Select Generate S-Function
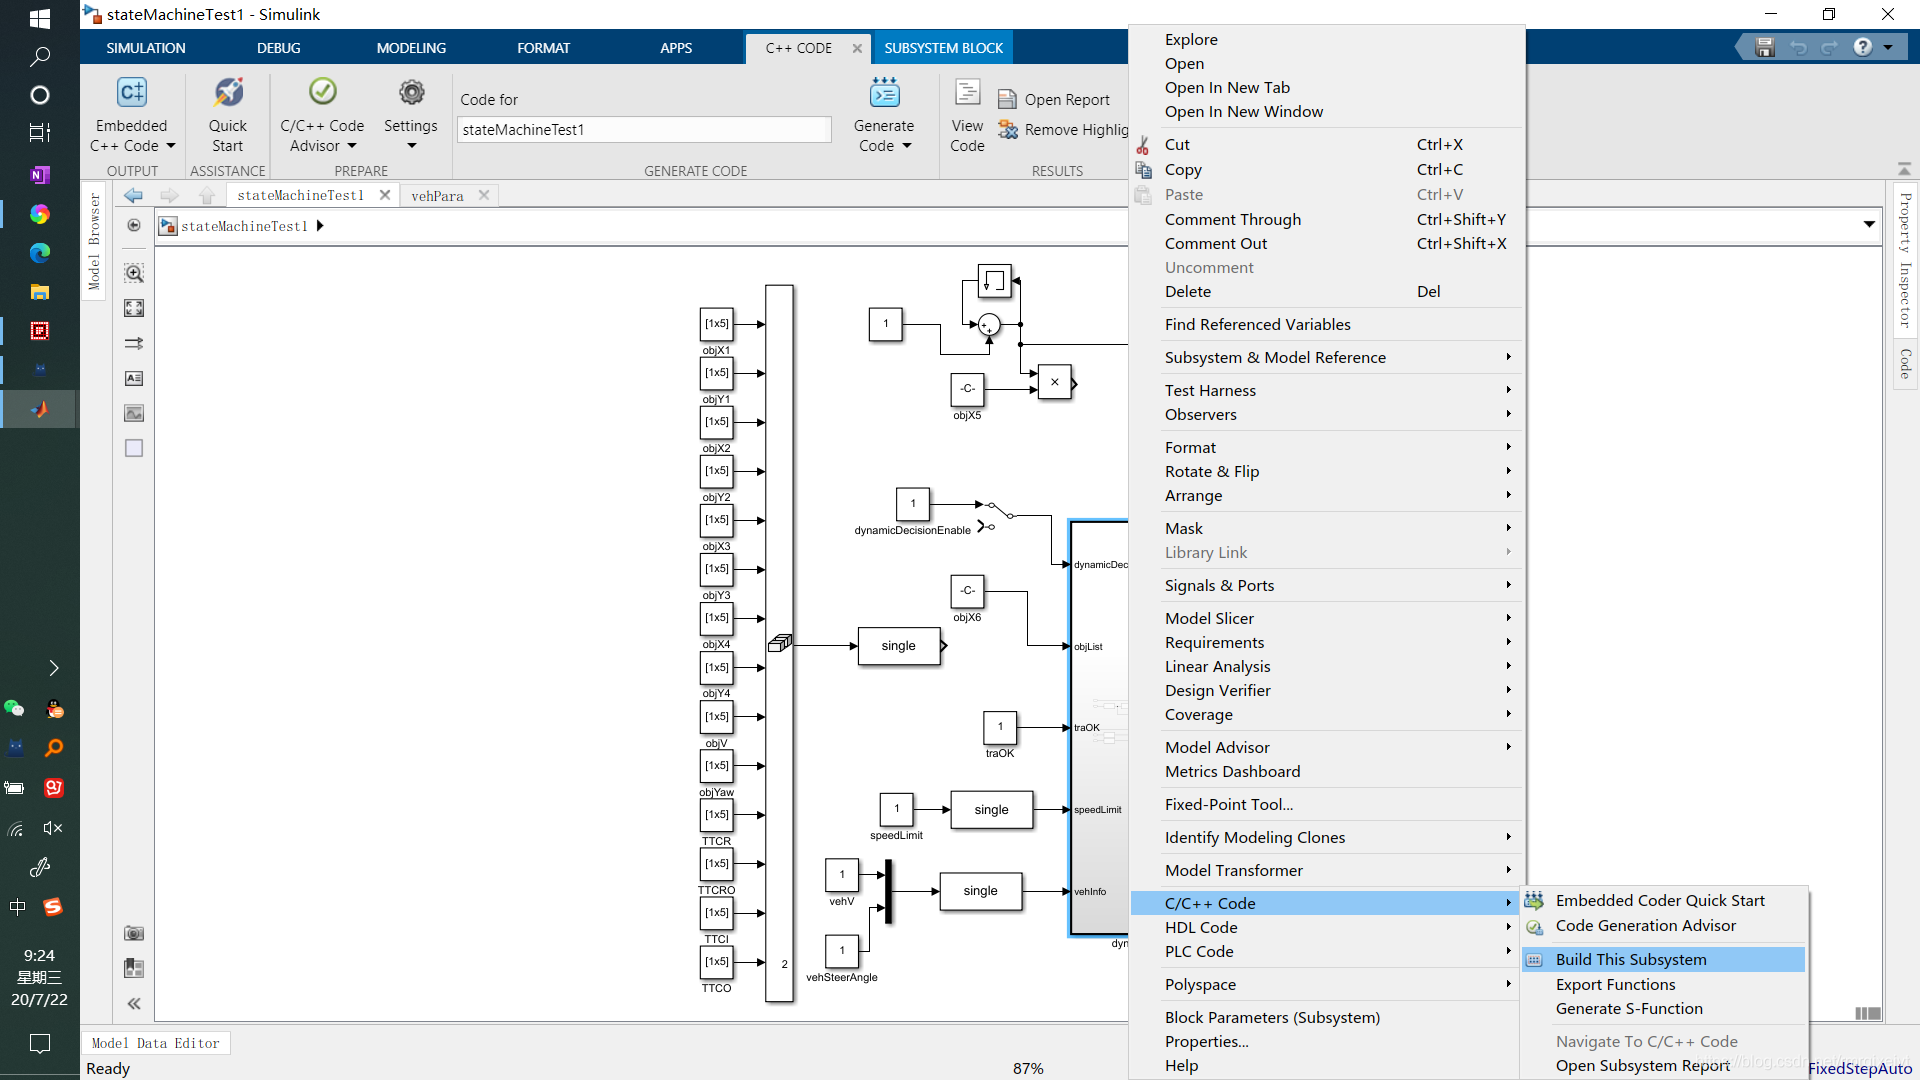 1663,1009
